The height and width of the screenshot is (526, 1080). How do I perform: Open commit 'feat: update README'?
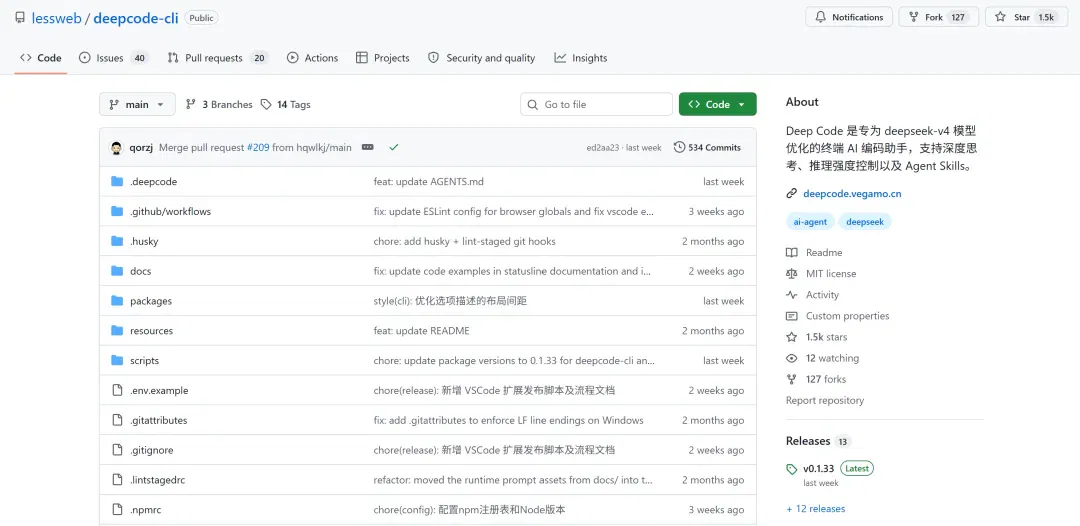(x=422, y=331)
